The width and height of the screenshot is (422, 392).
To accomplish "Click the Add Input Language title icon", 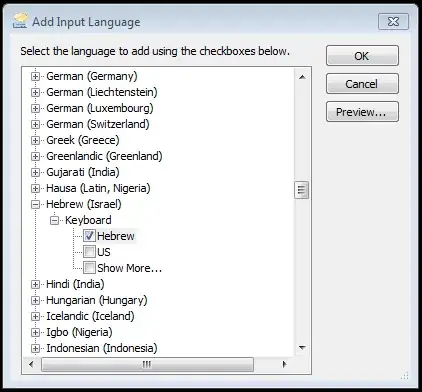I will click(20, 21).
